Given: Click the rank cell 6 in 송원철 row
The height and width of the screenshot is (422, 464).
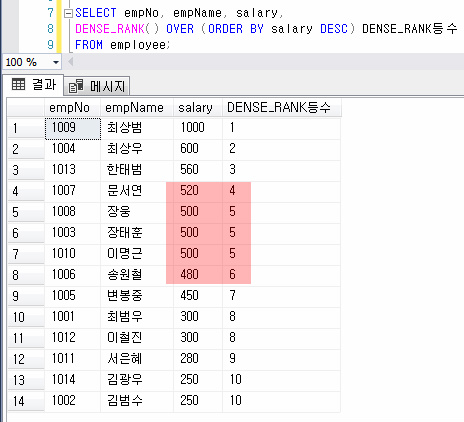Looking at the screenshot, I should [281, 275].
